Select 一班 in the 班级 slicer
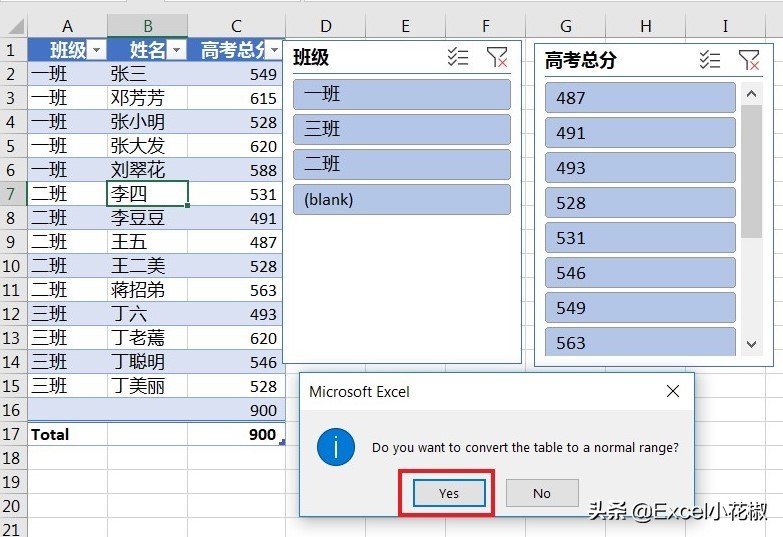The height and width of the screenshot is (537, 783). pos(401,94)
